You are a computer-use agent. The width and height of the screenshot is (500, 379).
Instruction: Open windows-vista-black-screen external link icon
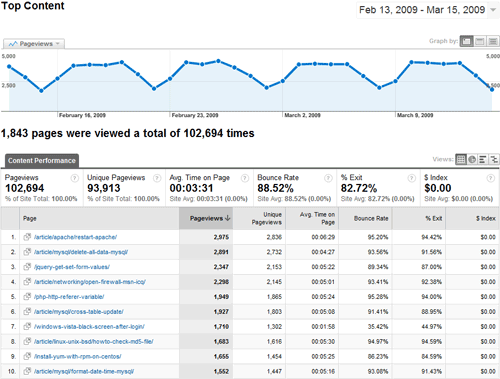point(27,326)
